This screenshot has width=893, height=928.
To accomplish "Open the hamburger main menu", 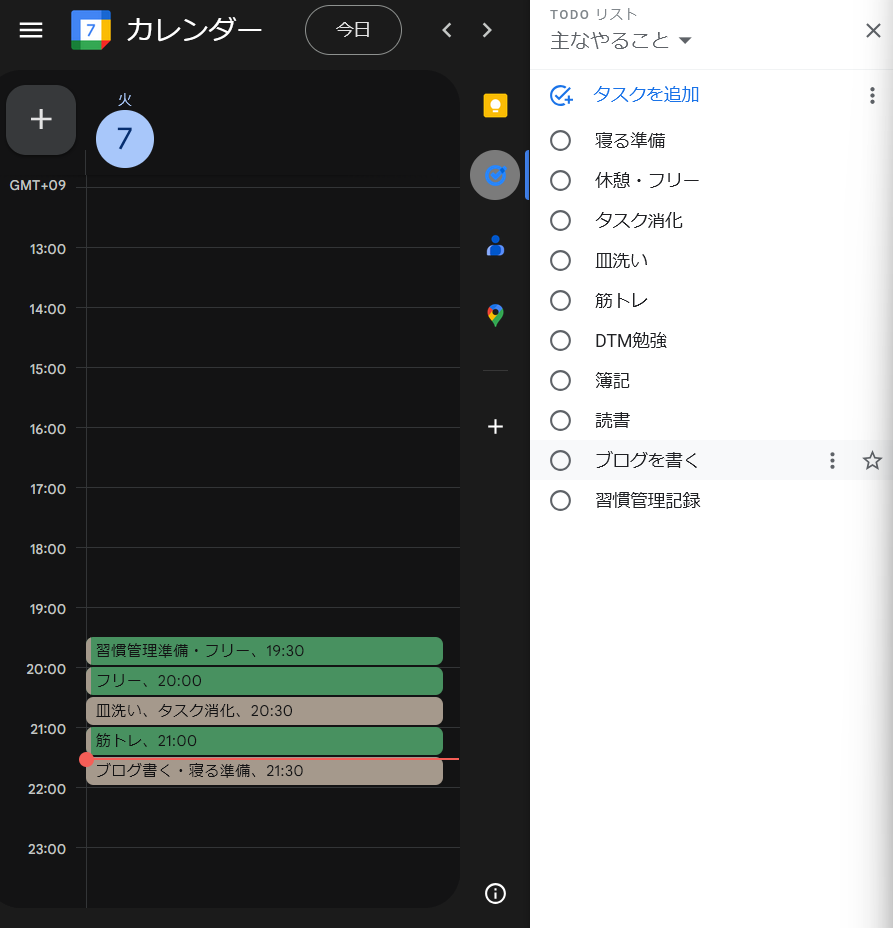I will pyautogui.click(x=31, y=30).
